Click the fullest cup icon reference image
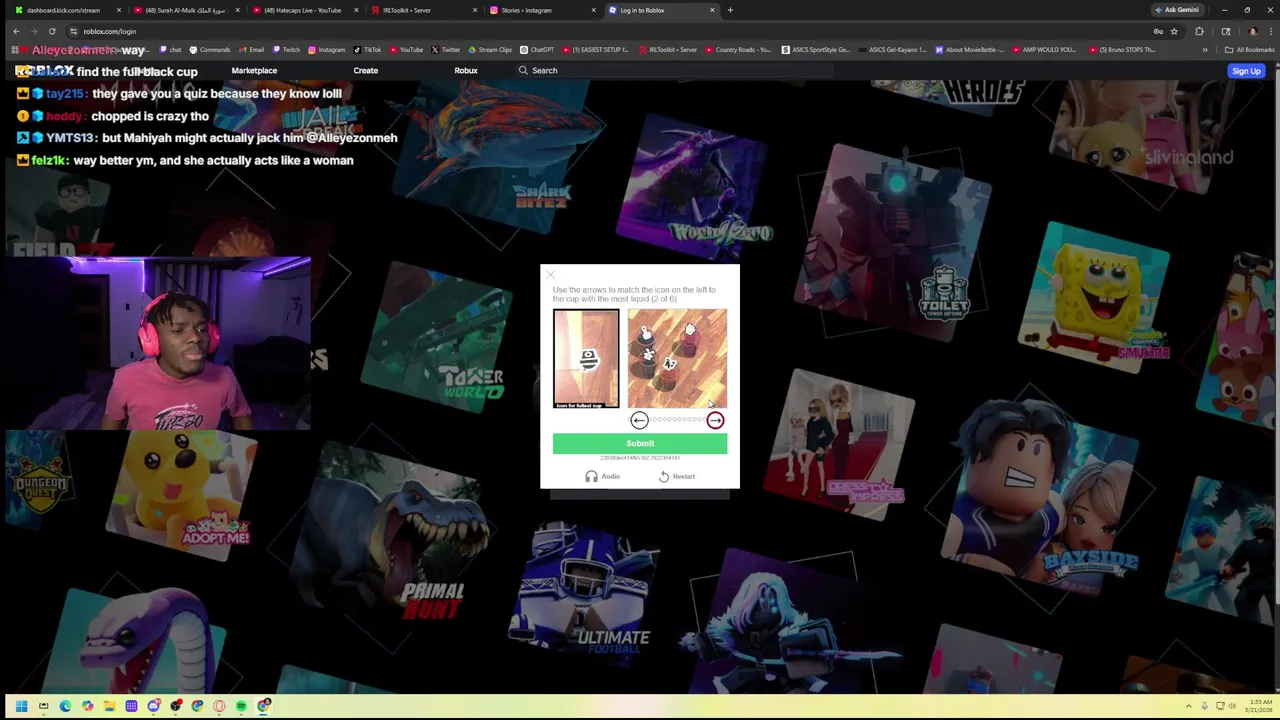 (x=586, y=358)
